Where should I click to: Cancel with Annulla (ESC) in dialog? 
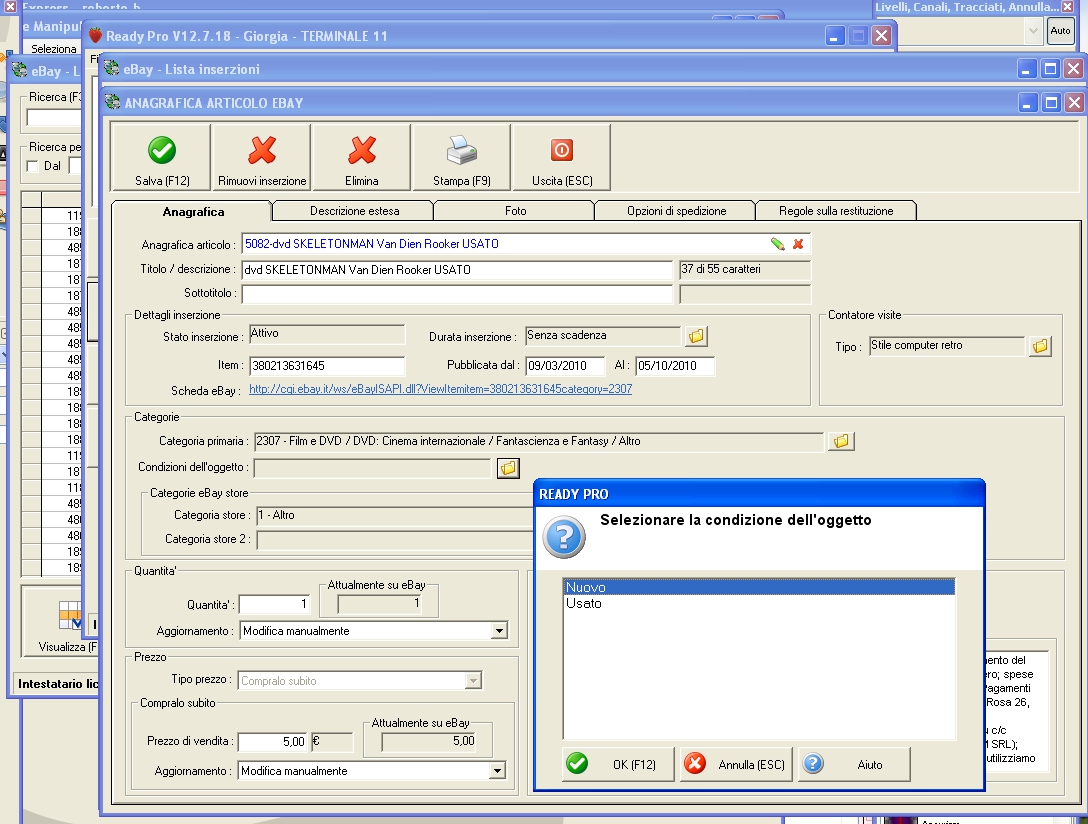(x=736, y=764)
